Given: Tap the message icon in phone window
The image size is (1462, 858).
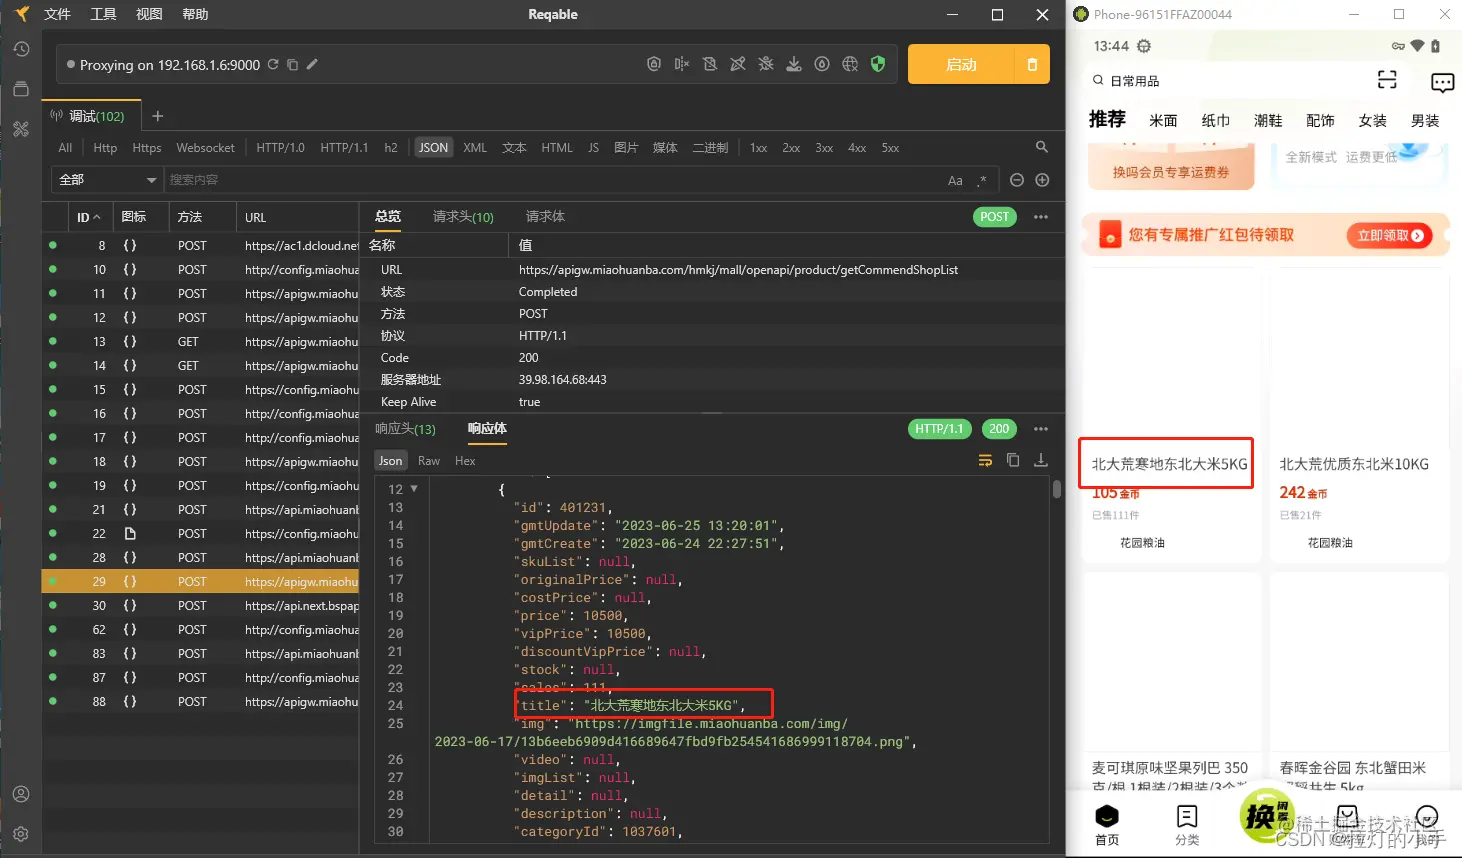Looking at the screenshot, I should (x=1442, y=82).
